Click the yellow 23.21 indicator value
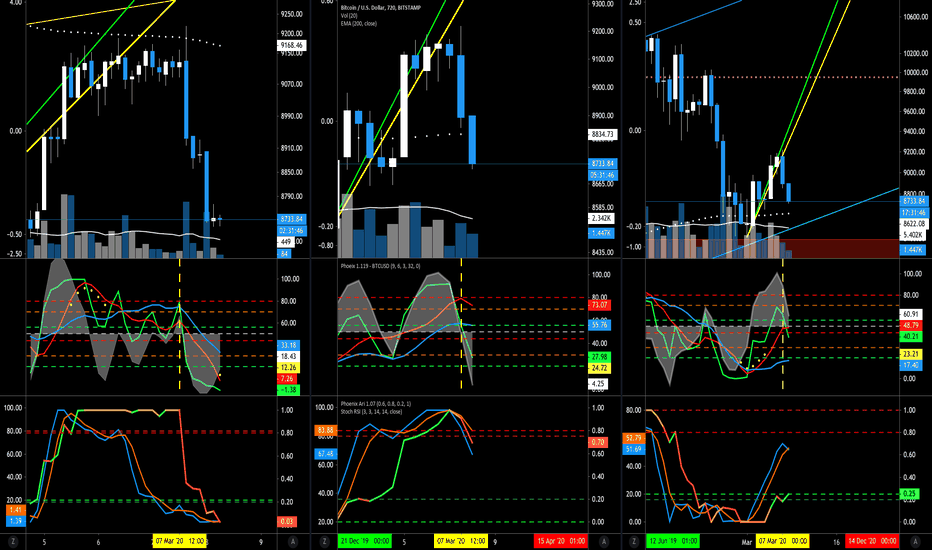 [x=911, y=354]
